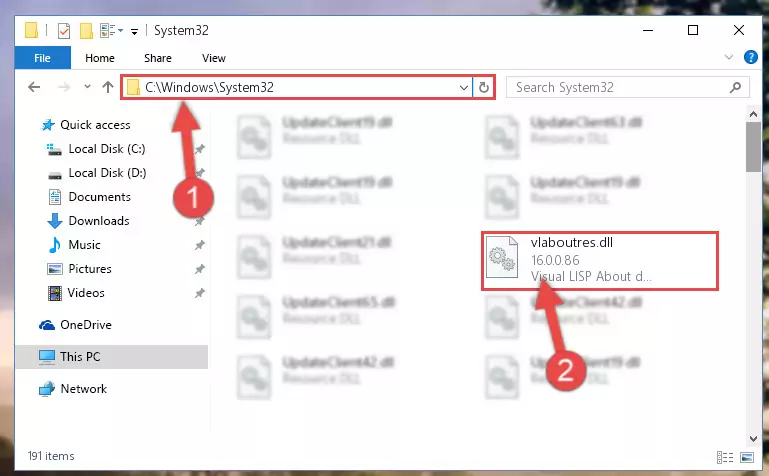Click the New folder quick access icon
The height and width of the screenshot is (476, 769).
(86, 31)
